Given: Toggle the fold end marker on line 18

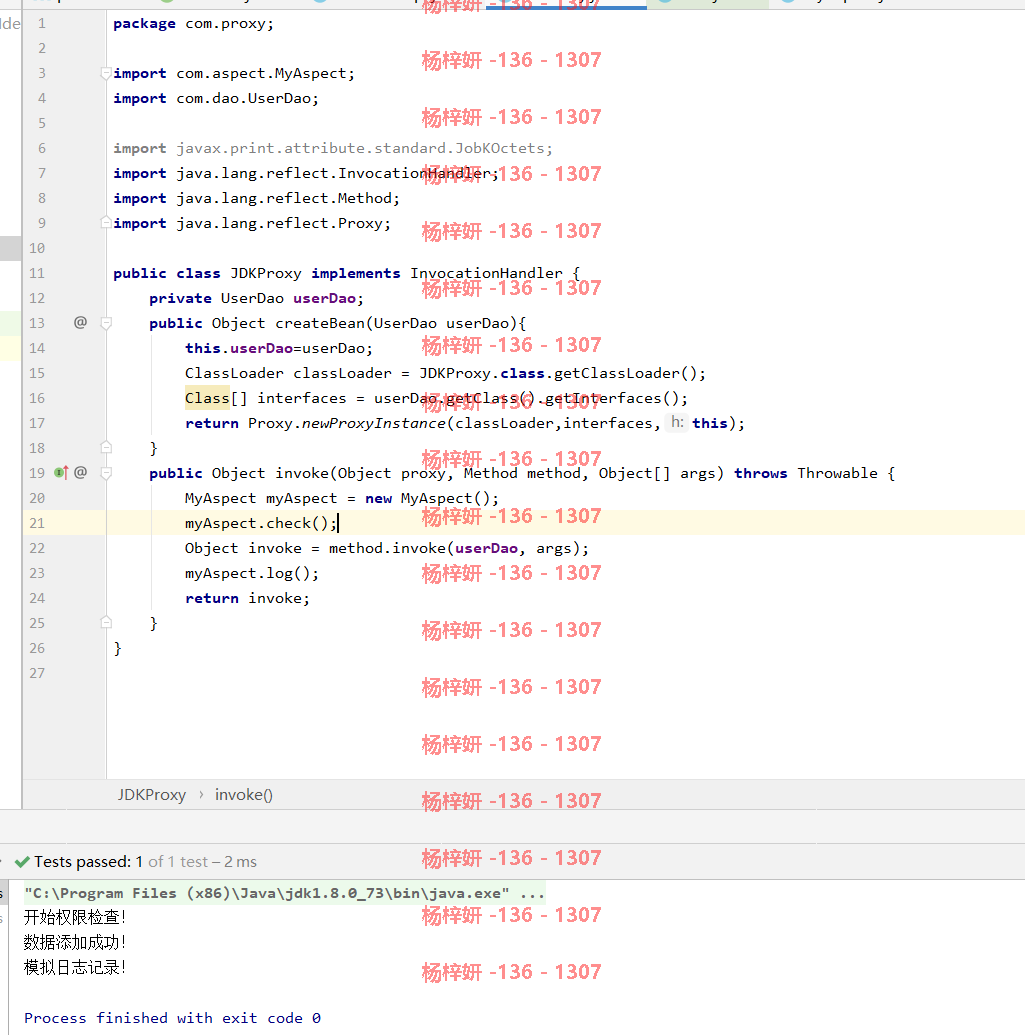Looking at the screenshot, I should (x=106, y=448).
